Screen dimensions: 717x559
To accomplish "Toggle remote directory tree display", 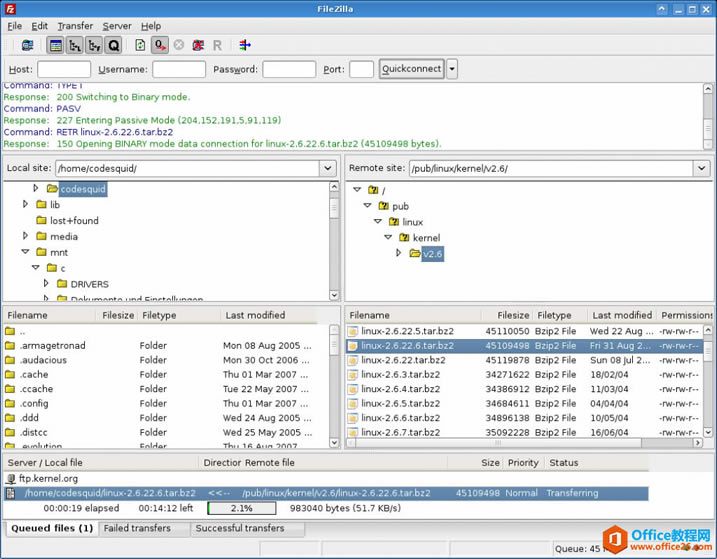I will click(94, 45).
